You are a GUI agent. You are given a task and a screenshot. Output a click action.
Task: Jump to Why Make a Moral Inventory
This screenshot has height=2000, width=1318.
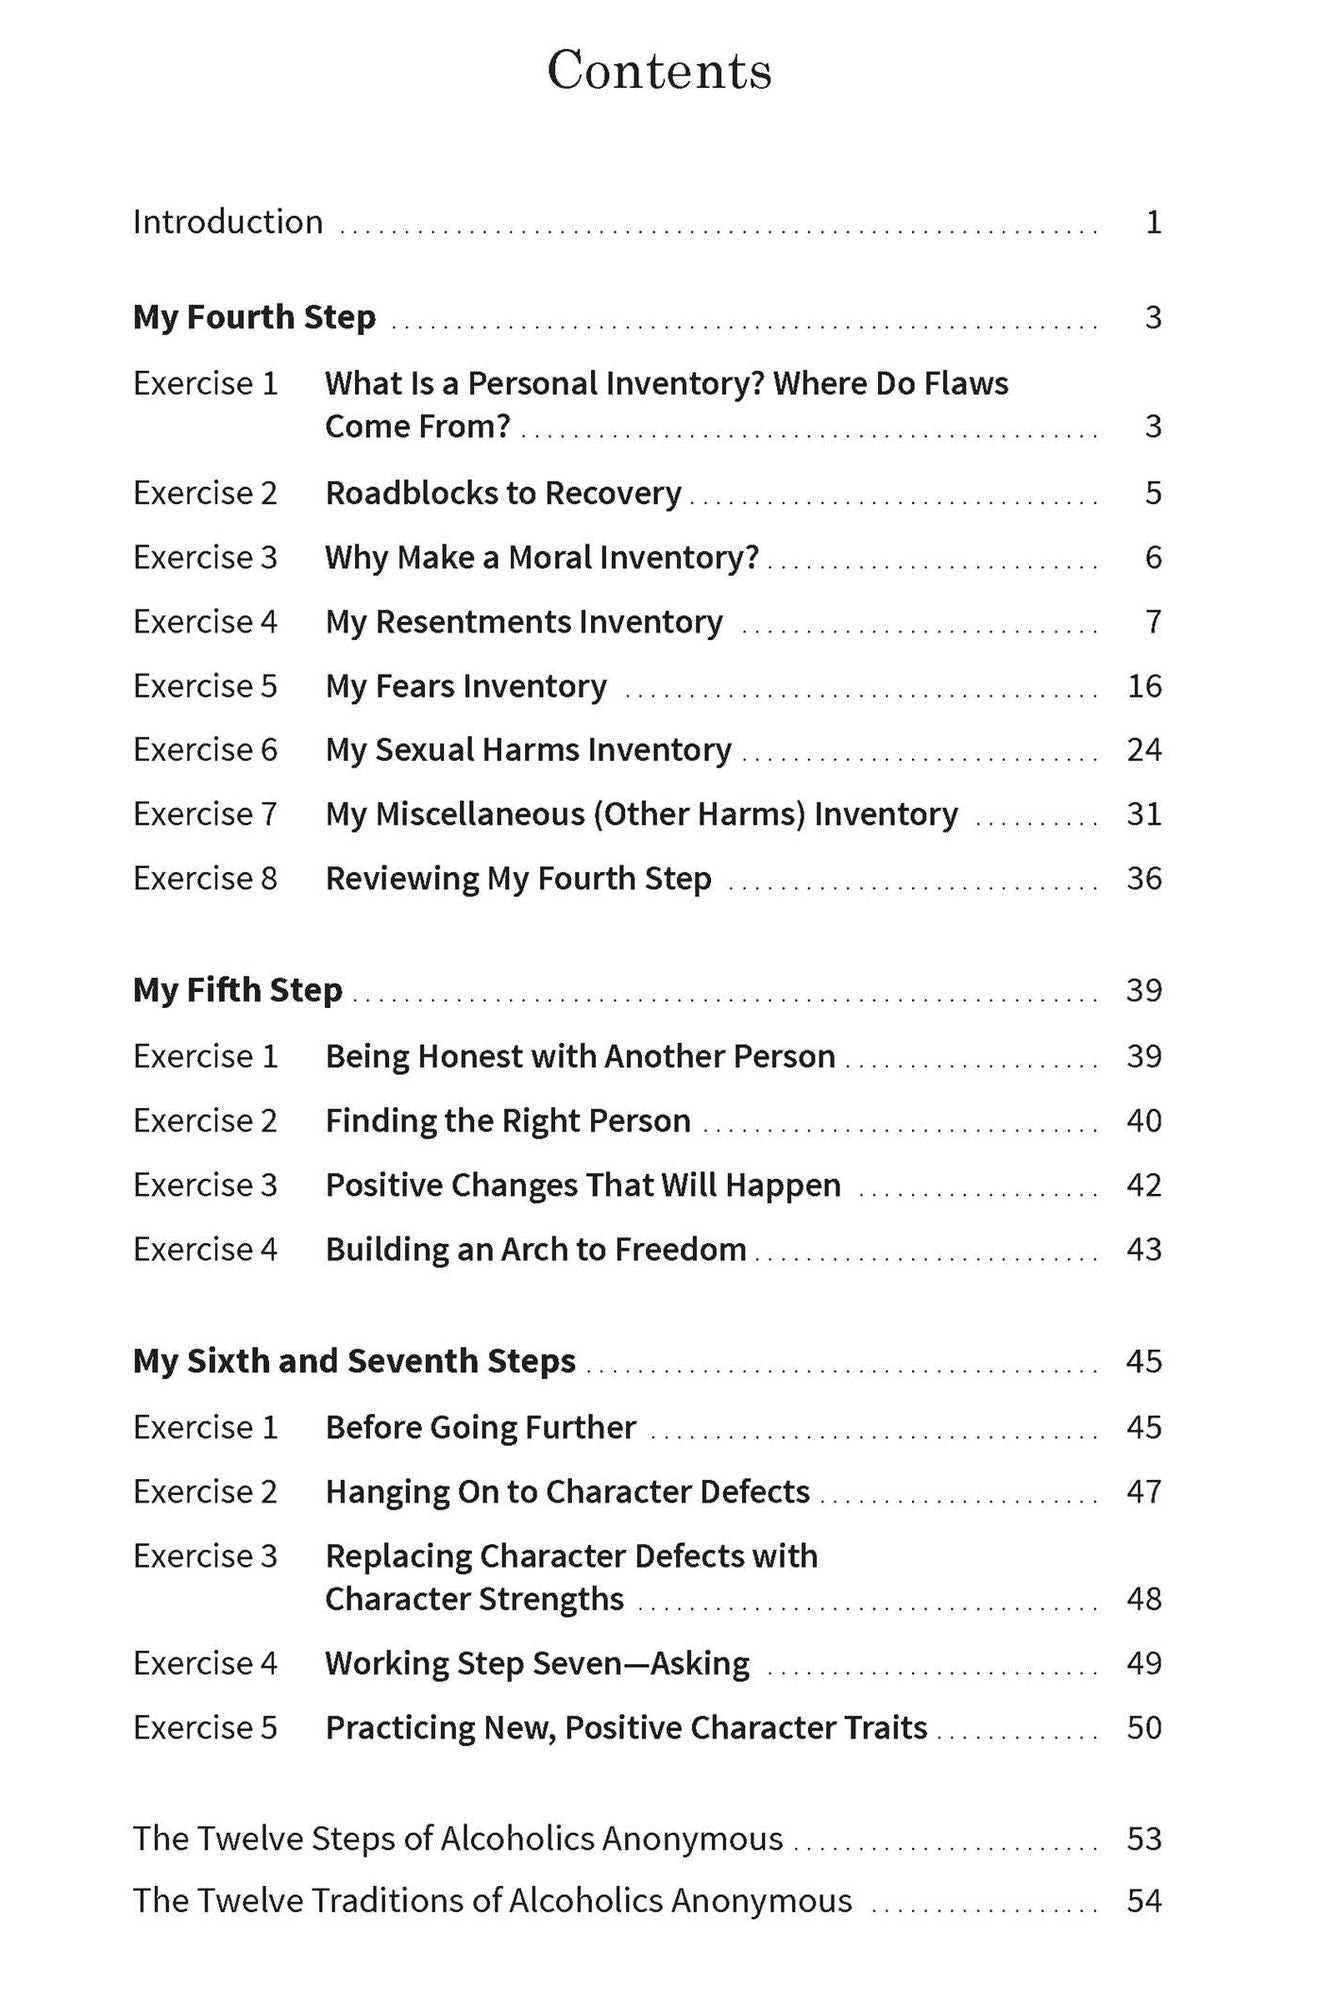coord(542,558)
